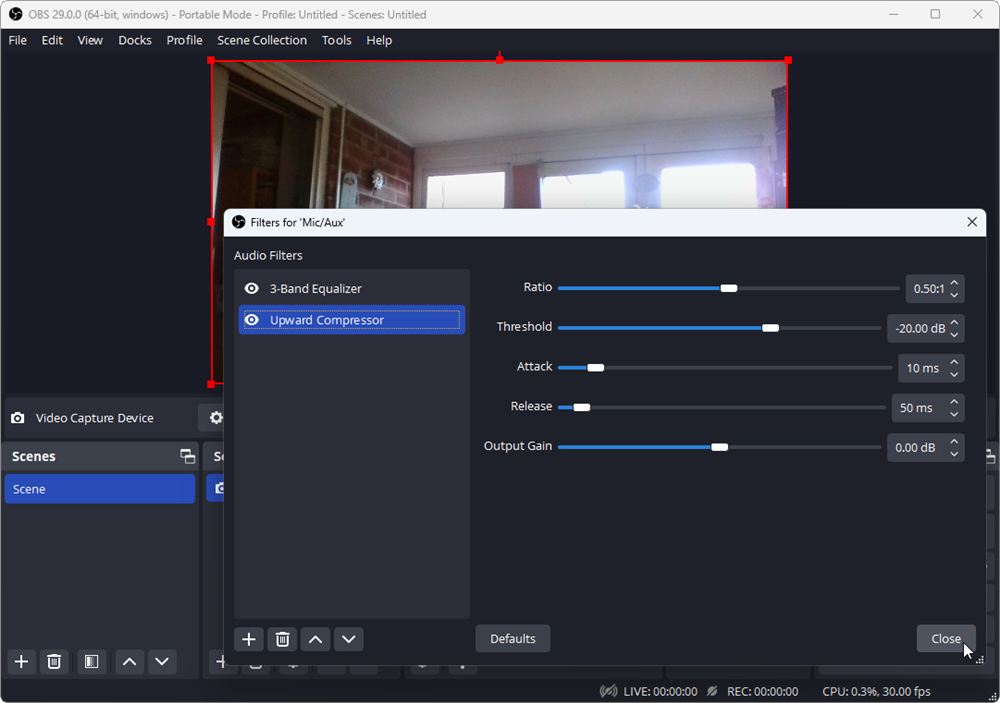Add a new audio filter with plus icon
Image resolution: width=1000 pixels, height=703 pixels.
[249, 639]
